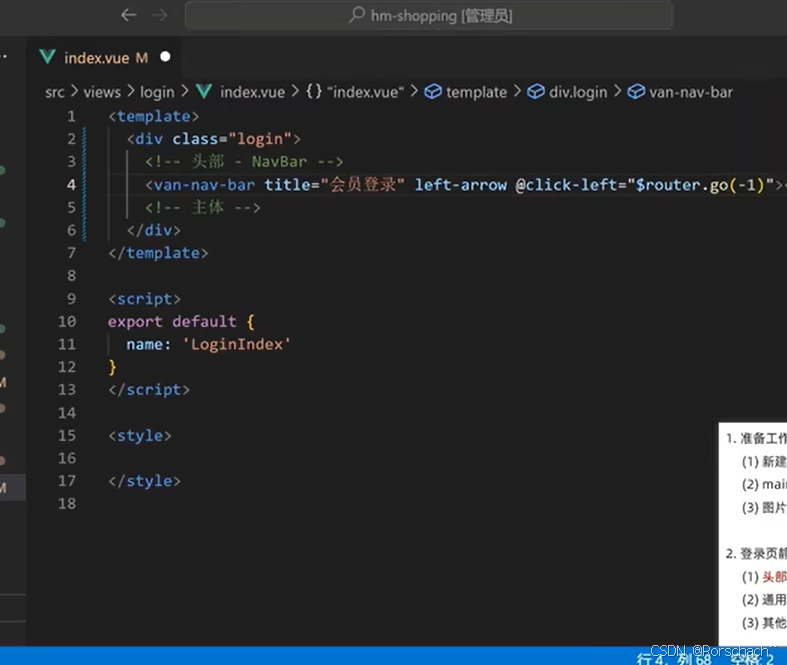The width and height of the screenshot is (787, 665).
Task: Click the line and column status bar indicator
Action: pyautogui.click(x=674, y=658)
